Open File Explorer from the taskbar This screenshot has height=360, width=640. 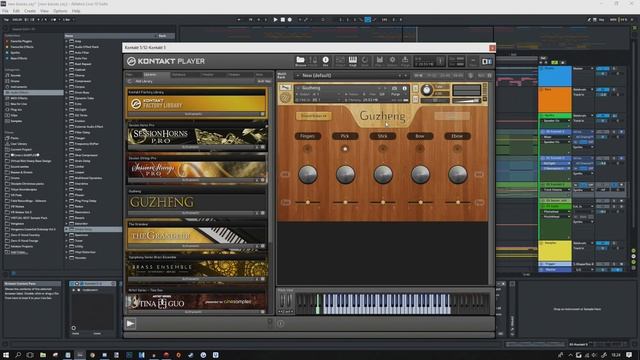tap(42, 355)
